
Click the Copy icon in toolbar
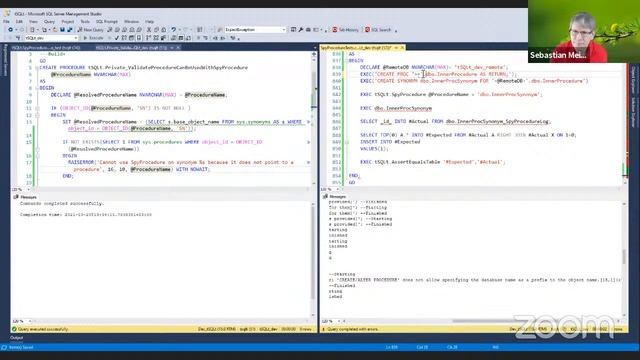tap(156, 30)
